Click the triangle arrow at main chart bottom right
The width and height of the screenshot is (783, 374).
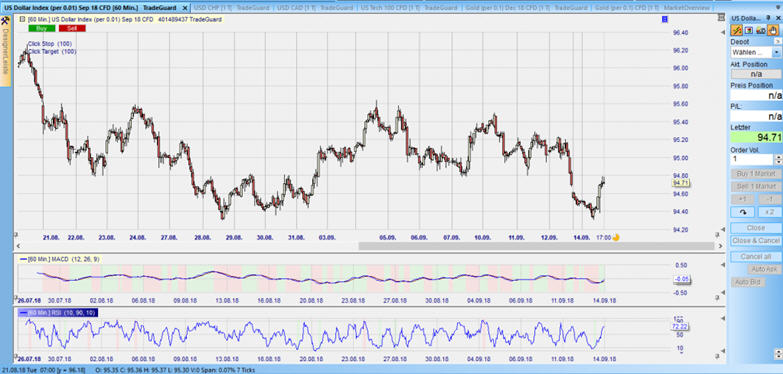(723, 229)
